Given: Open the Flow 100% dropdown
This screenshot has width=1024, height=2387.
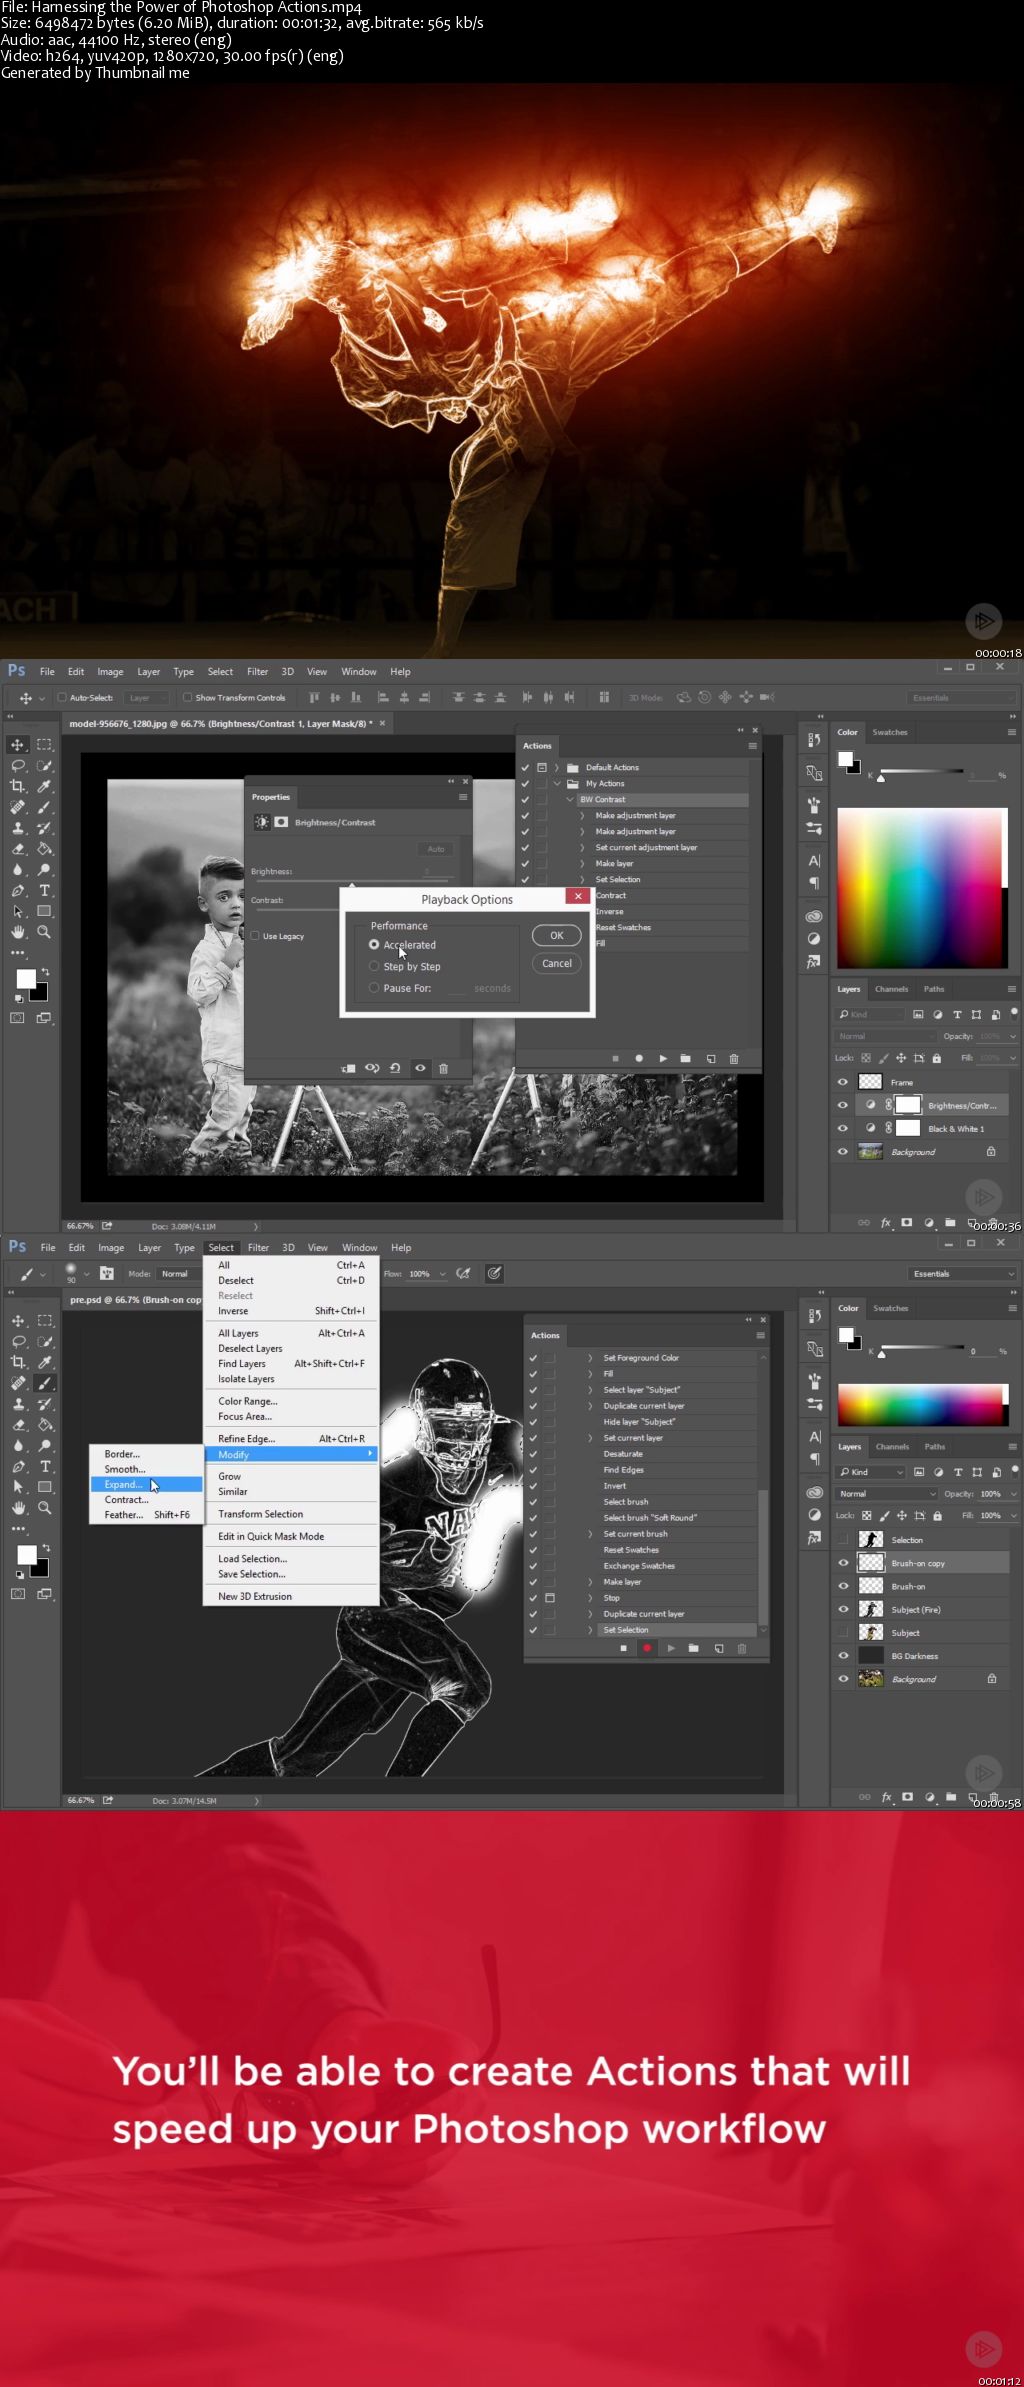Looking at the screenshot, I should (x=442, y=1273).
